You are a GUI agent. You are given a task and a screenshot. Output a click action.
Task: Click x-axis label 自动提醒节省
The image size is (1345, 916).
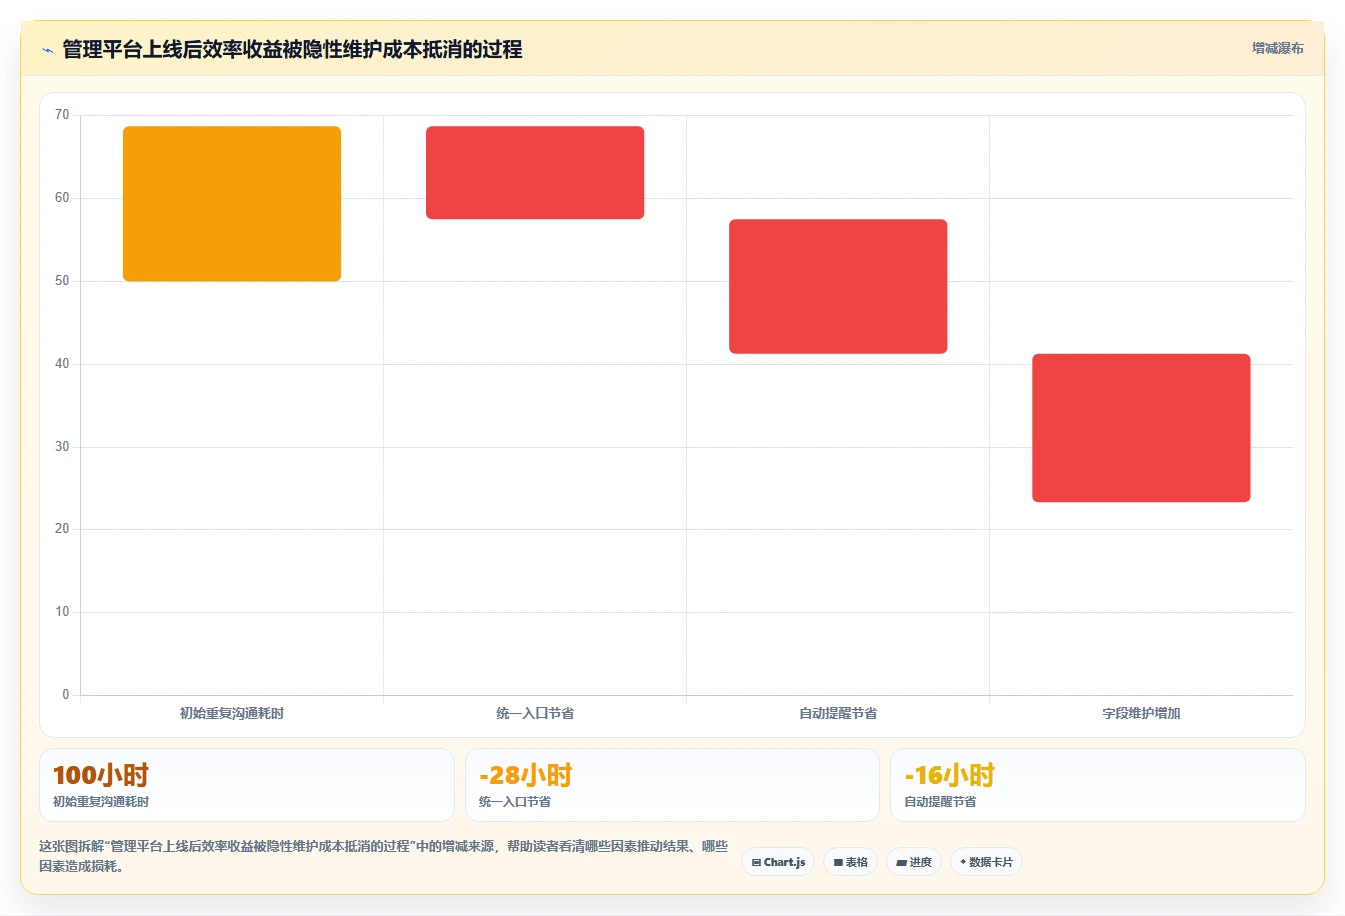838,713
